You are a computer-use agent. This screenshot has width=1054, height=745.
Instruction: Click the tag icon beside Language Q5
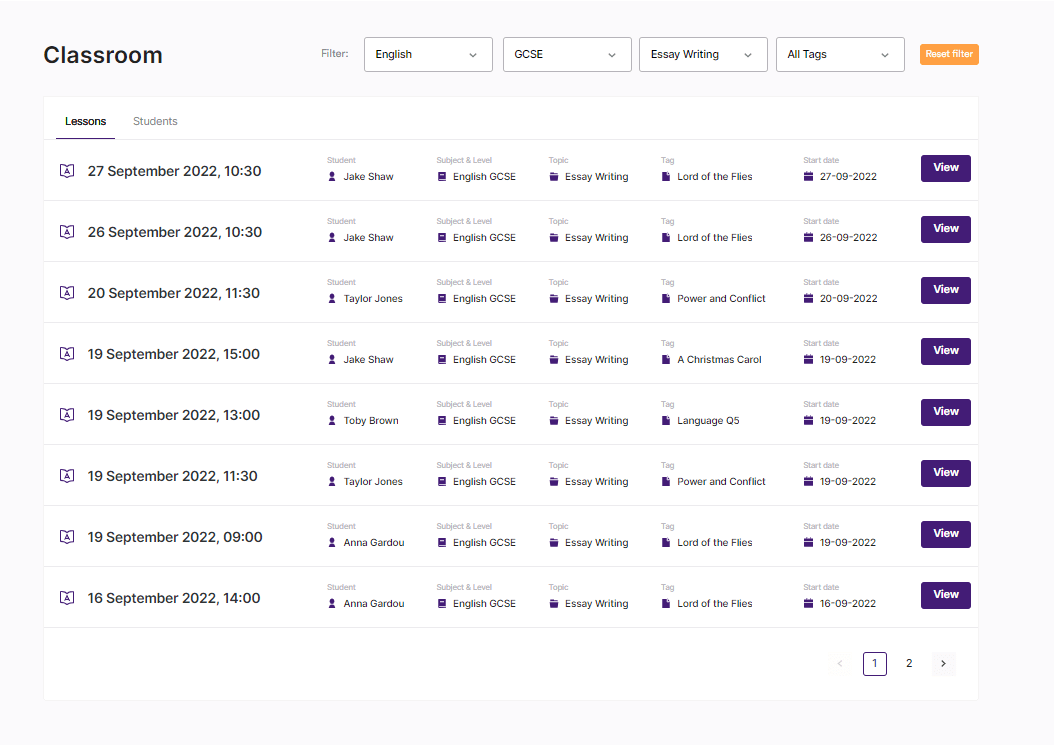666,421
